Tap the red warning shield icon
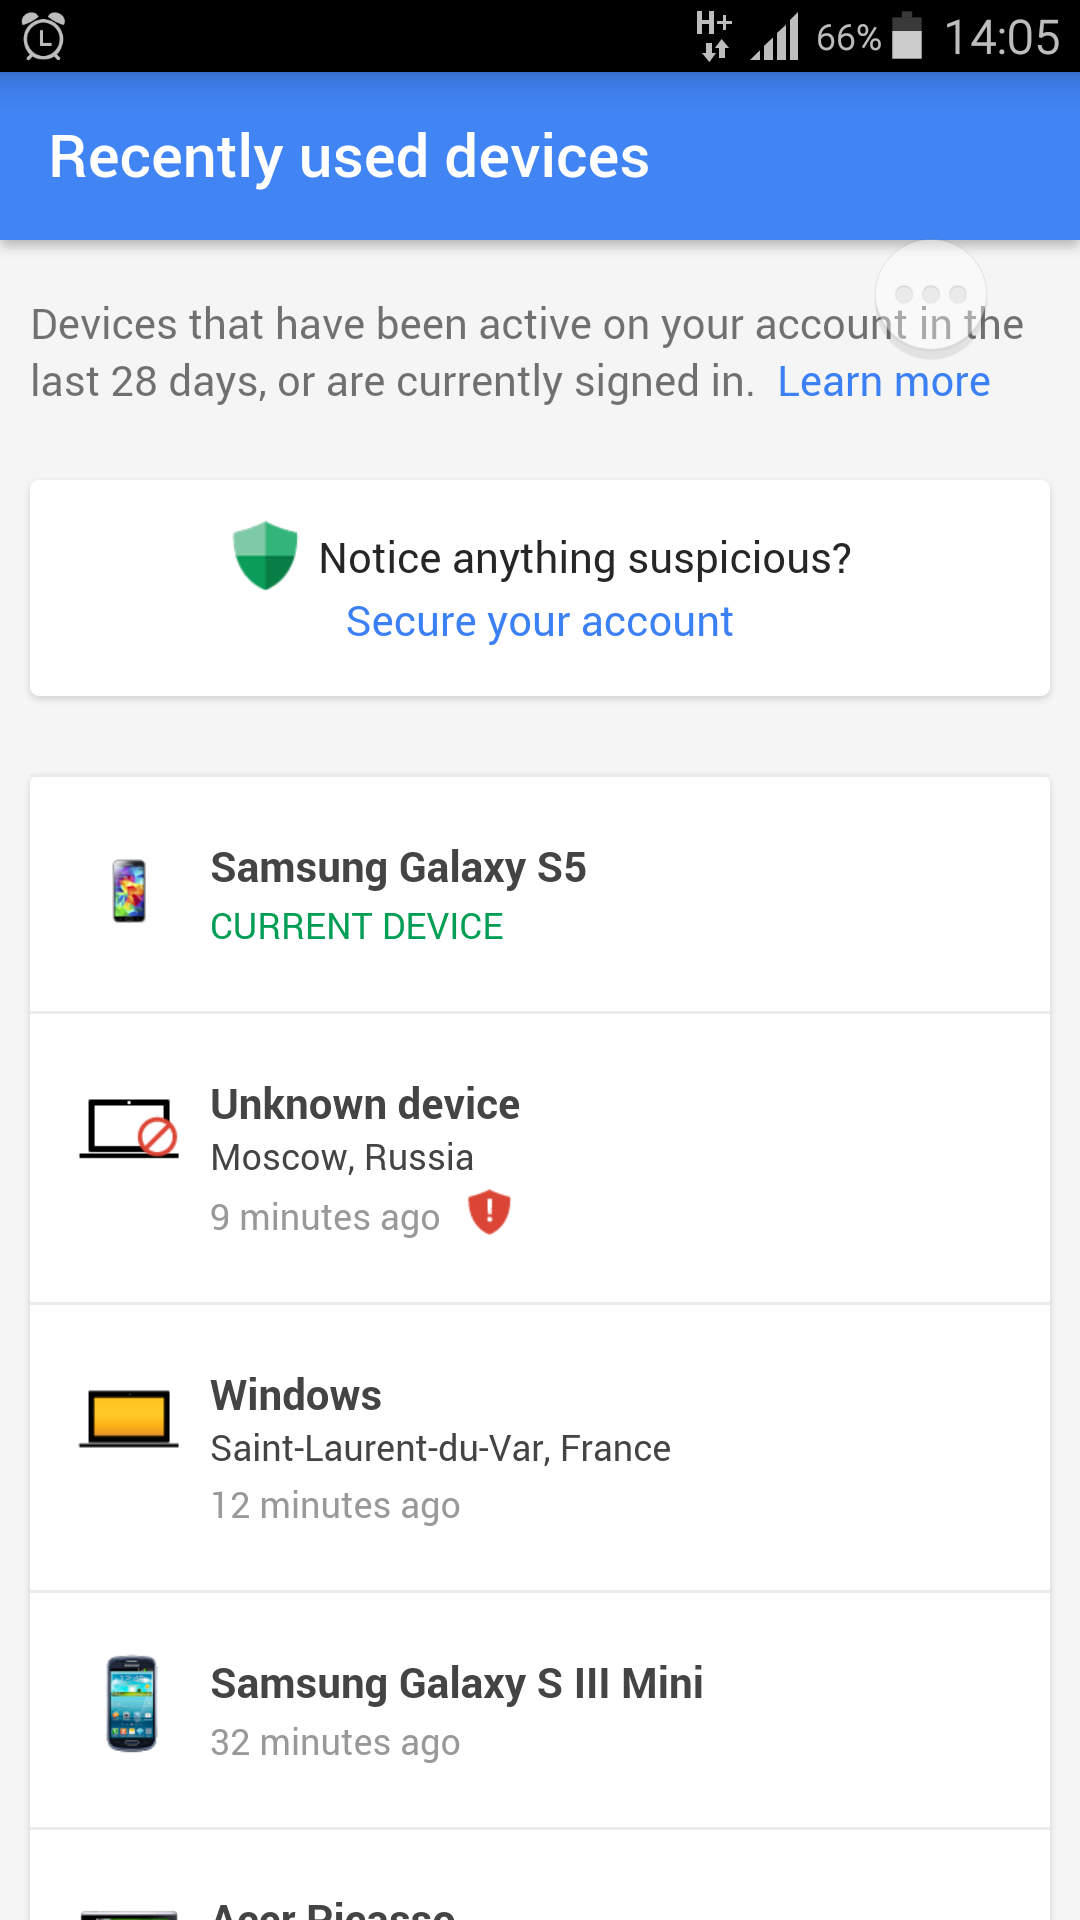The image size is (1080, 1920). coord(489,1212)
